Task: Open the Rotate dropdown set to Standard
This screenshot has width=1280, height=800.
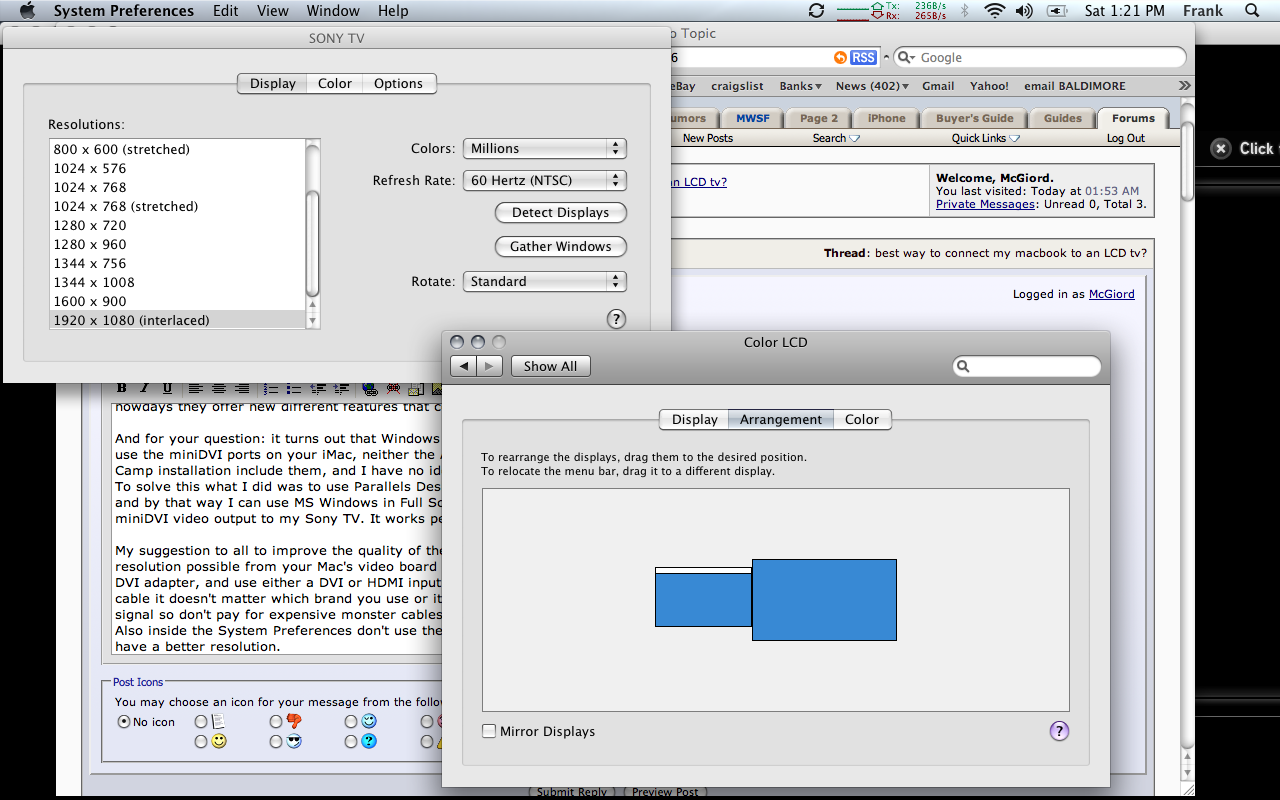Action: (544, 281)
